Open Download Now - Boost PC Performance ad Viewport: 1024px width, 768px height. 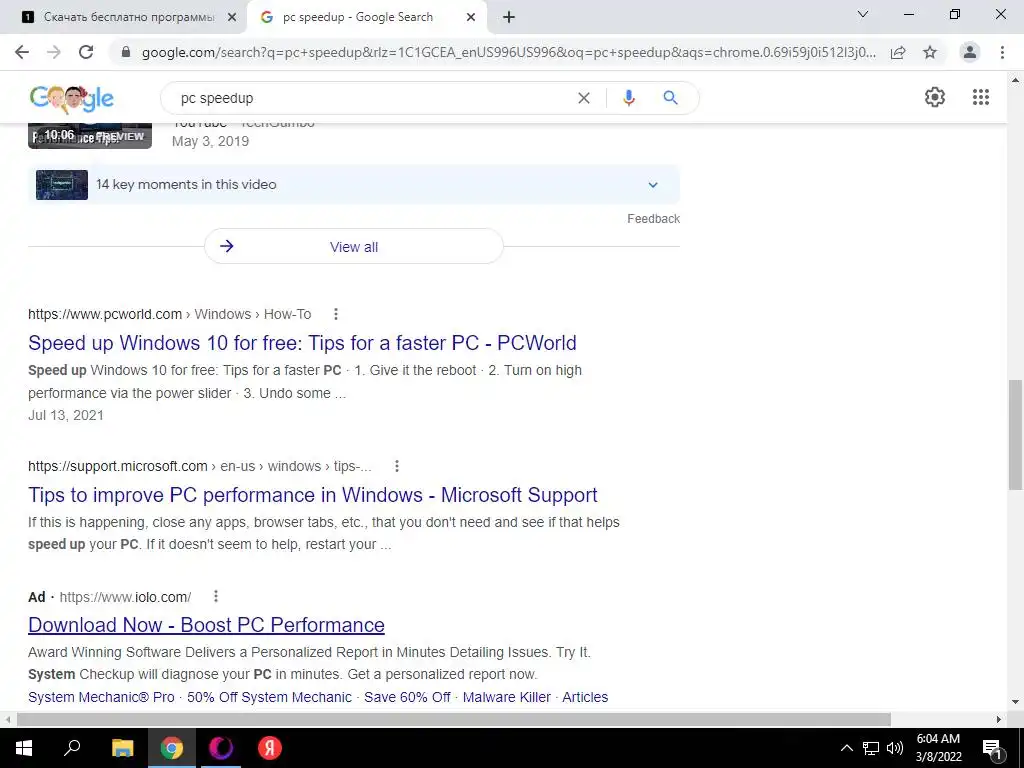coord(206,625)
